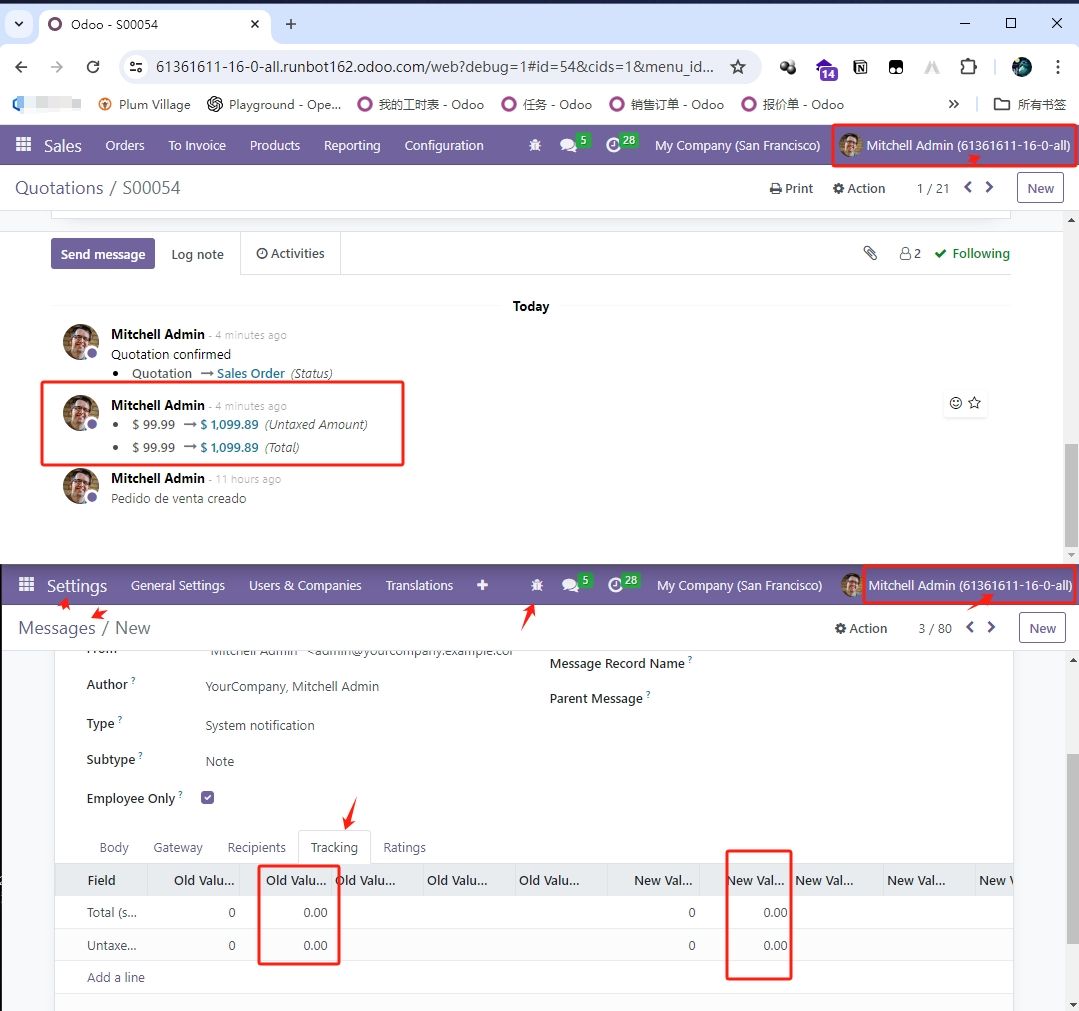
Task: Open the Products menu
Action: pyautogui.click(x=275, y=145)
